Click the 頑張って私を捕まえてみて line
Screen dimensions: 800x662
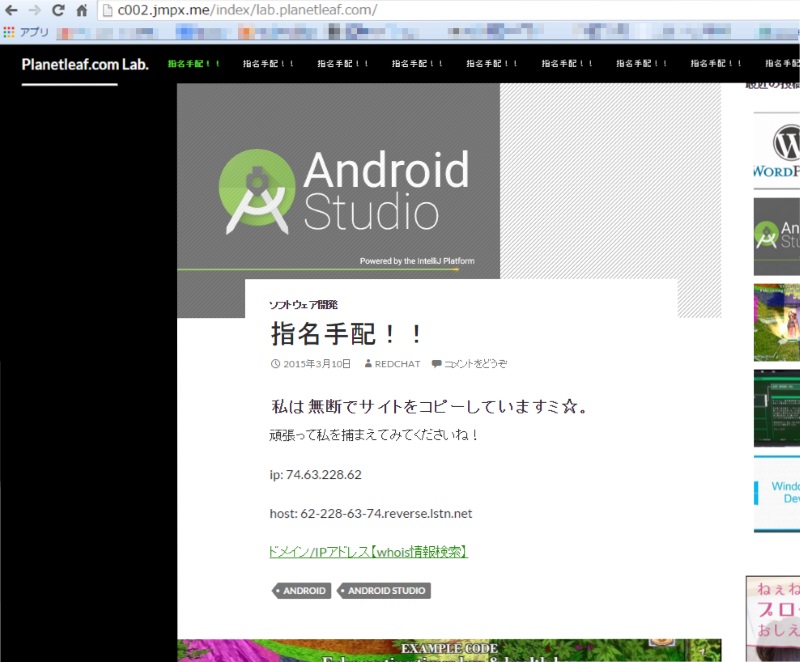373,435
